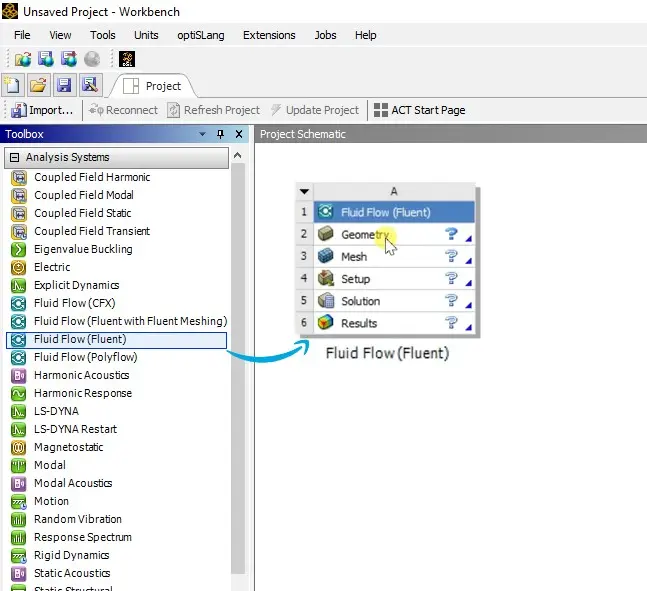This screenshot has width=647, height=591.
Task: Switch to the Project tab
Action: 152,86
